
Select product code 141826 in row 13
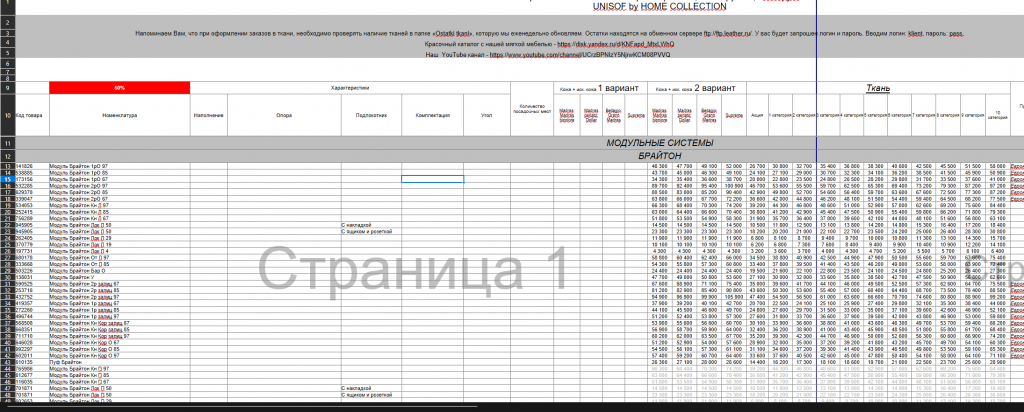(x=32, y=166)
